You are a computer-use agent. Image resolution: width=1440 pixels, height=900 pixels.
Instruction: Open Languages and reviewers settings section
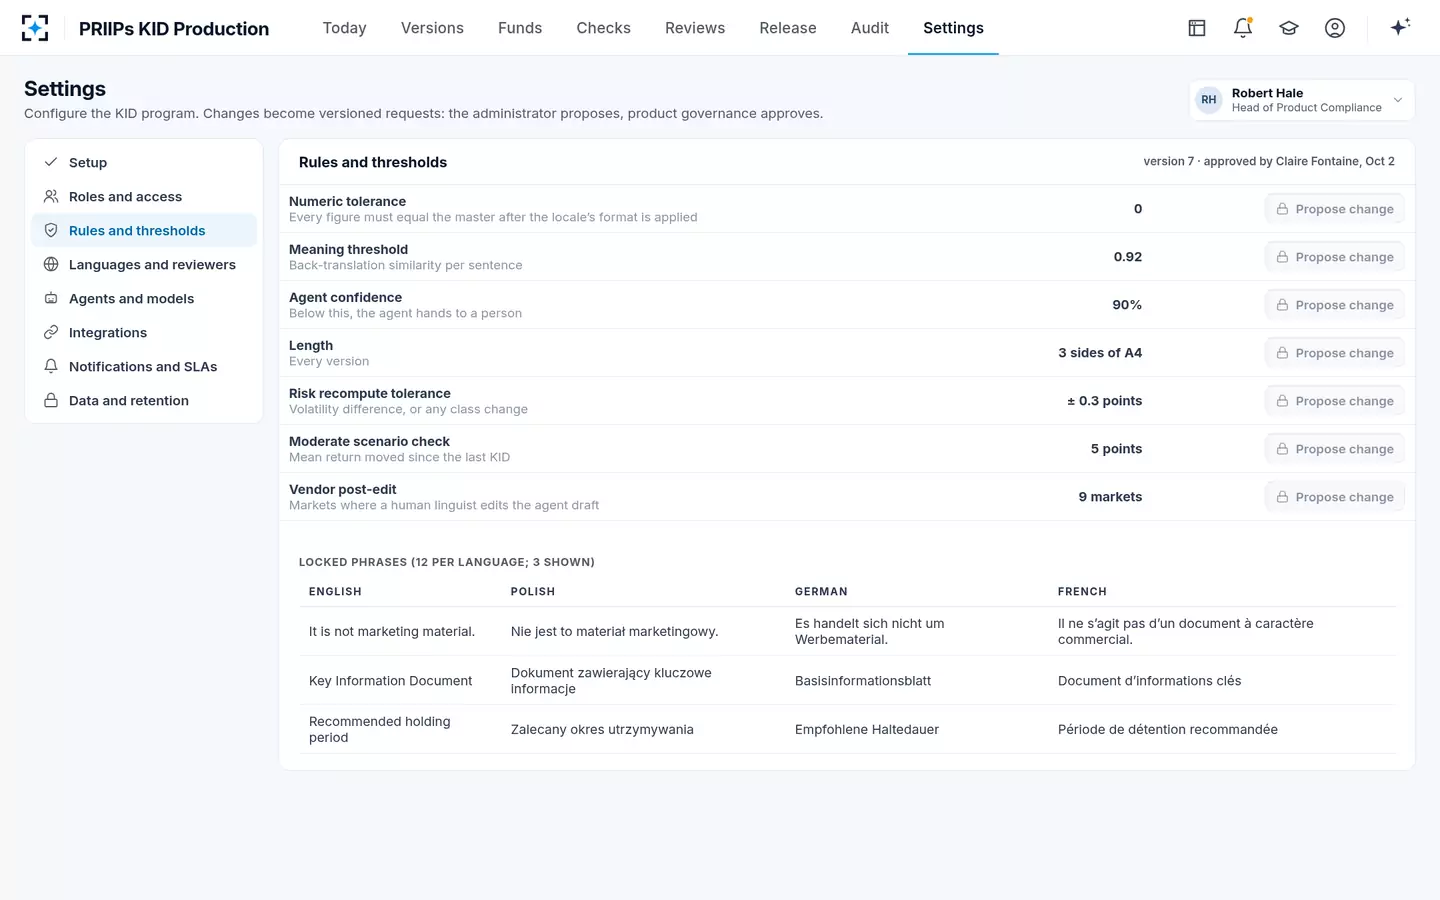click(144, 264)
